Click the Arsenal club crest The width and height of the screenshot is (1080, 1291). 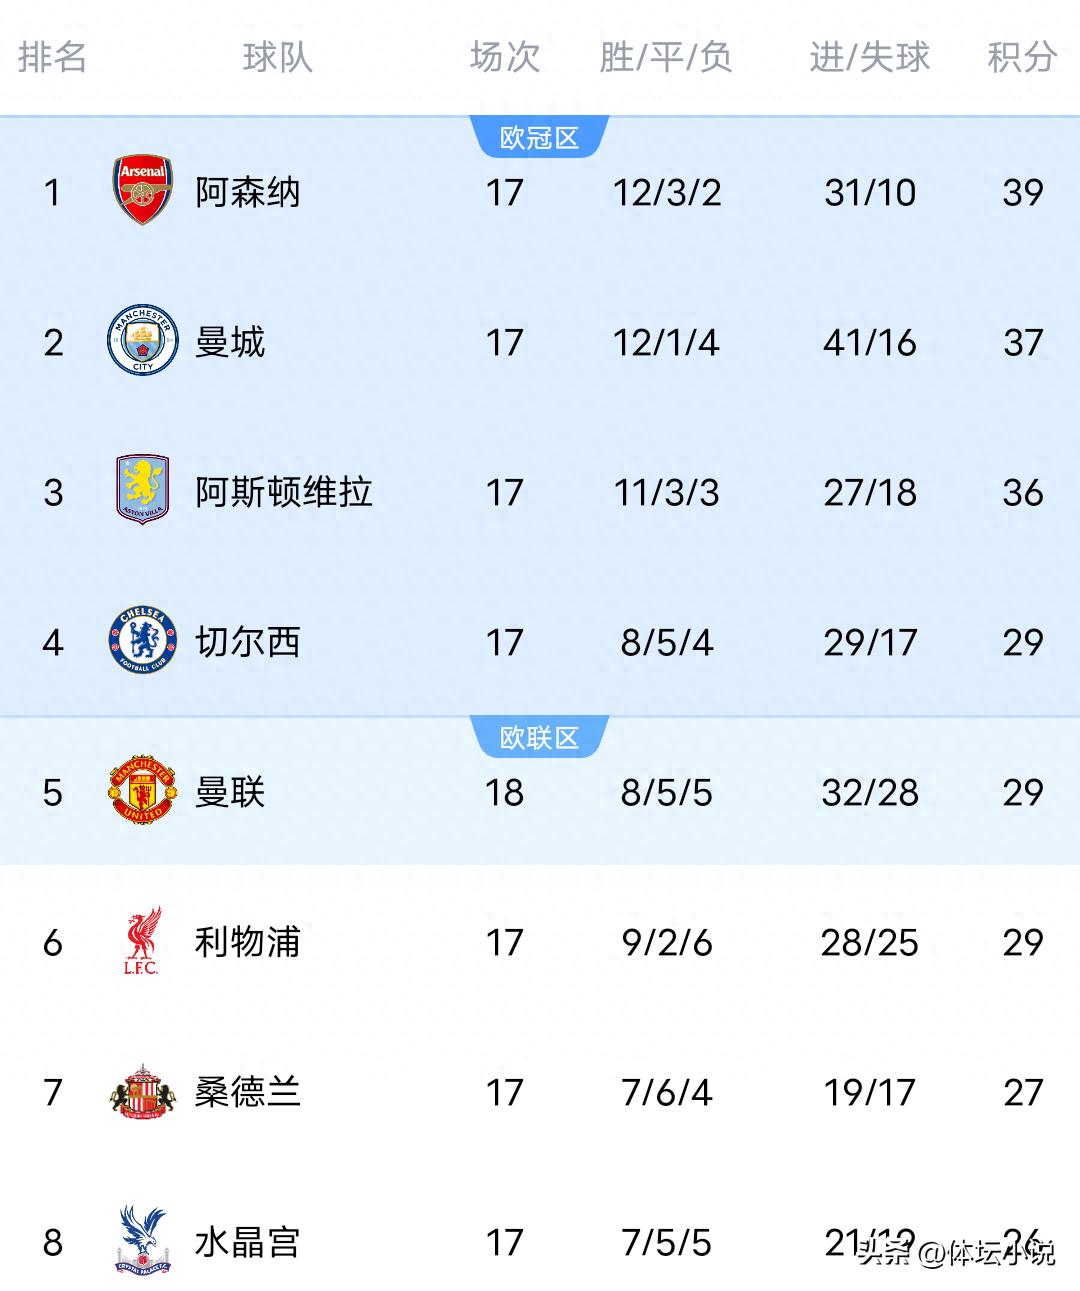coord(143,190)
